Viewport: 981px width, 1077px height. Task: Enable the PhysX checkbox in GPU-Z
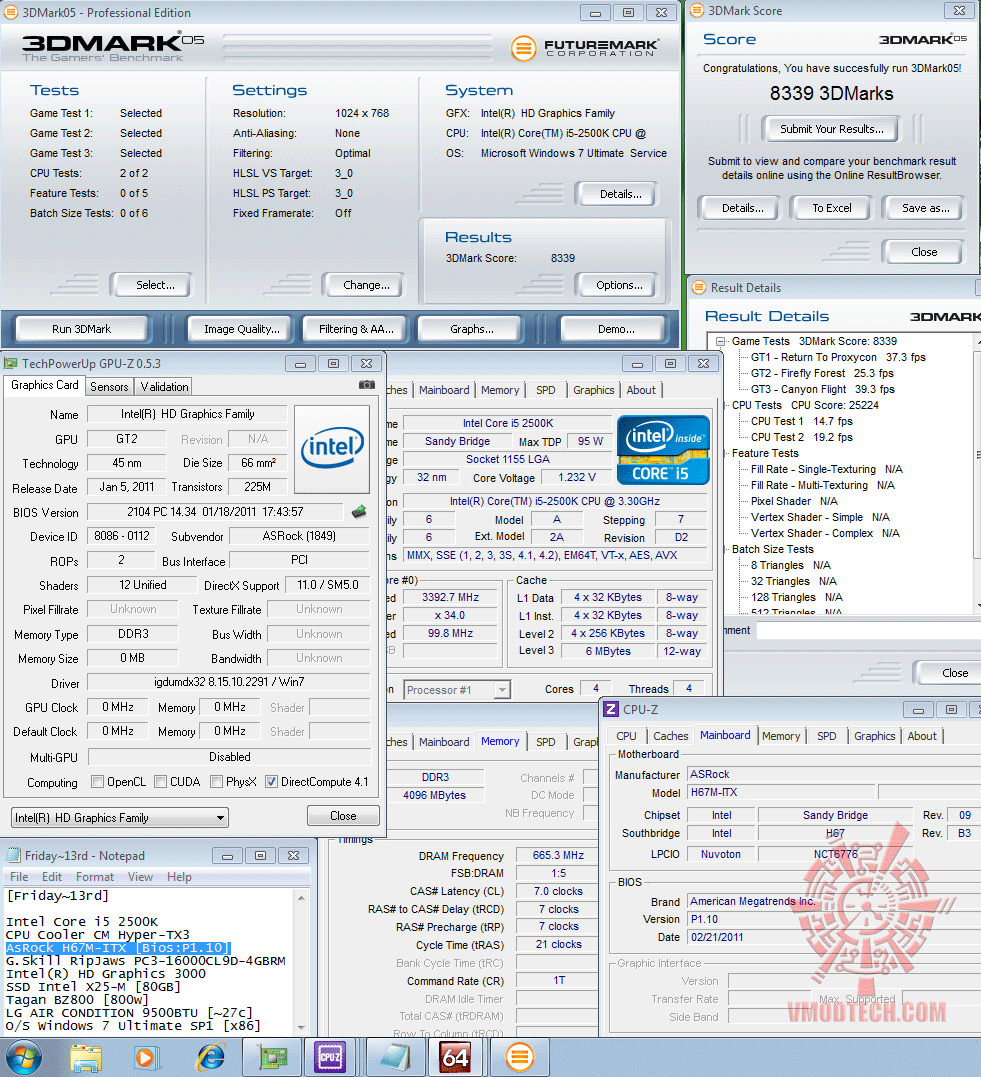[x=216, y=782]
